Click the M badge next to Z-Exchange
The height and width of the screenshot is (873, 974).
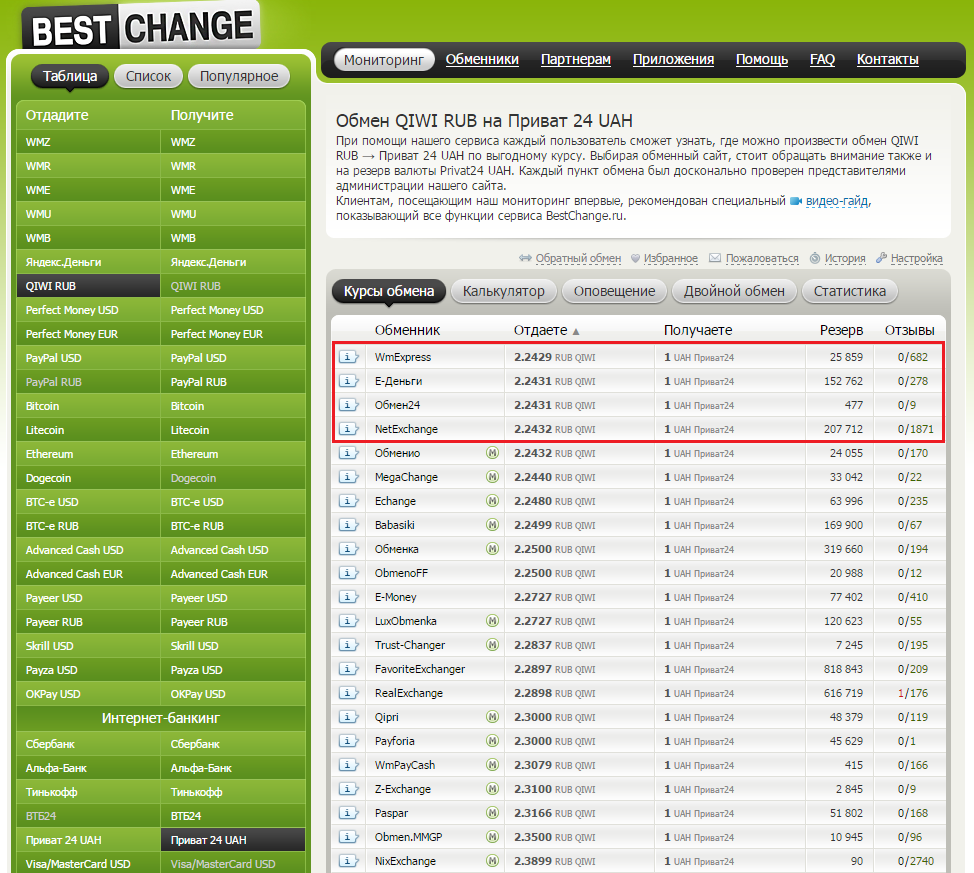click(x=493, y=789)
